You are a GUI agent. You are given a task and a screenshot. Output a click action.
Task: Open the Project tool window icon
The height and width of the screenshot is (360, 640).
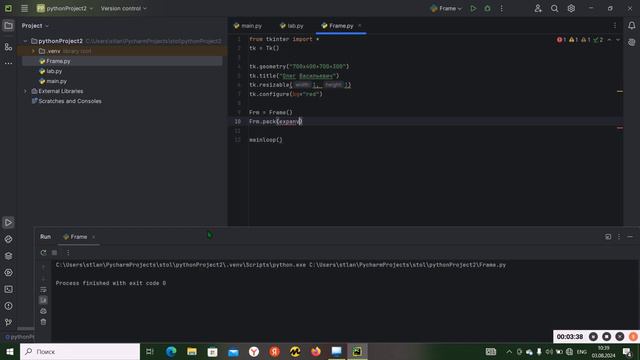pos(8,26)
